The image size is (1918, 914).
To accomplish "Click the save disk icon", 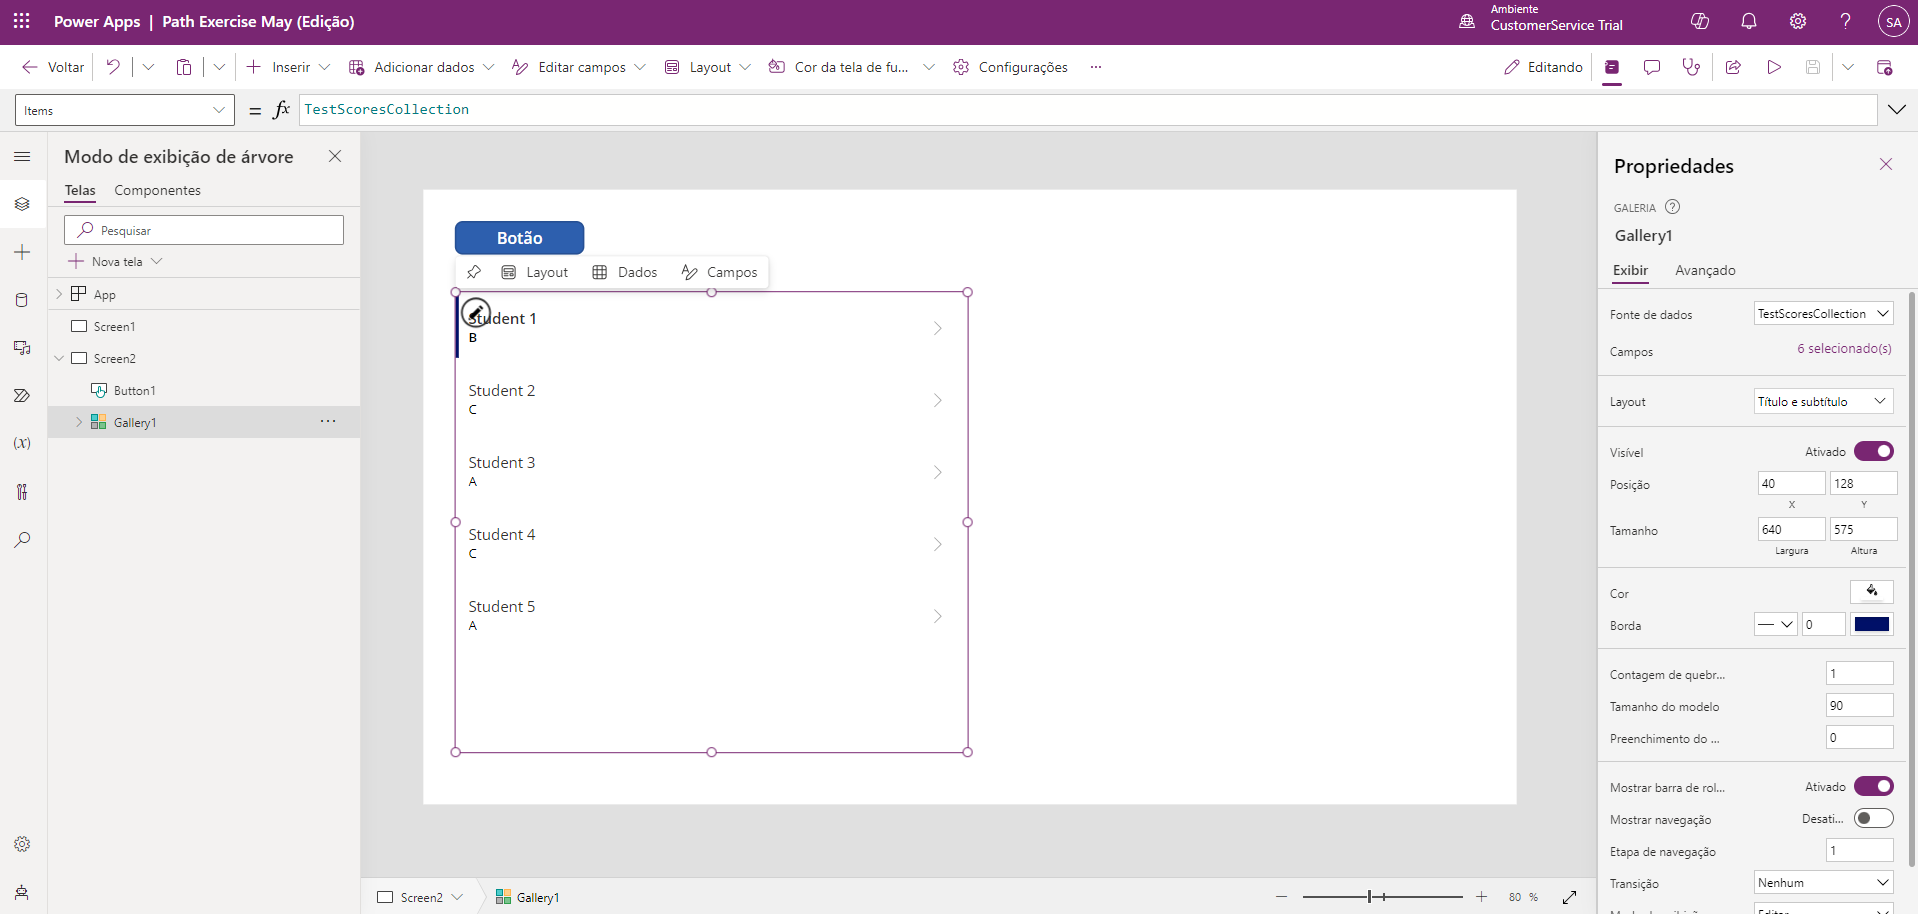I will (x=1813, y=67).
